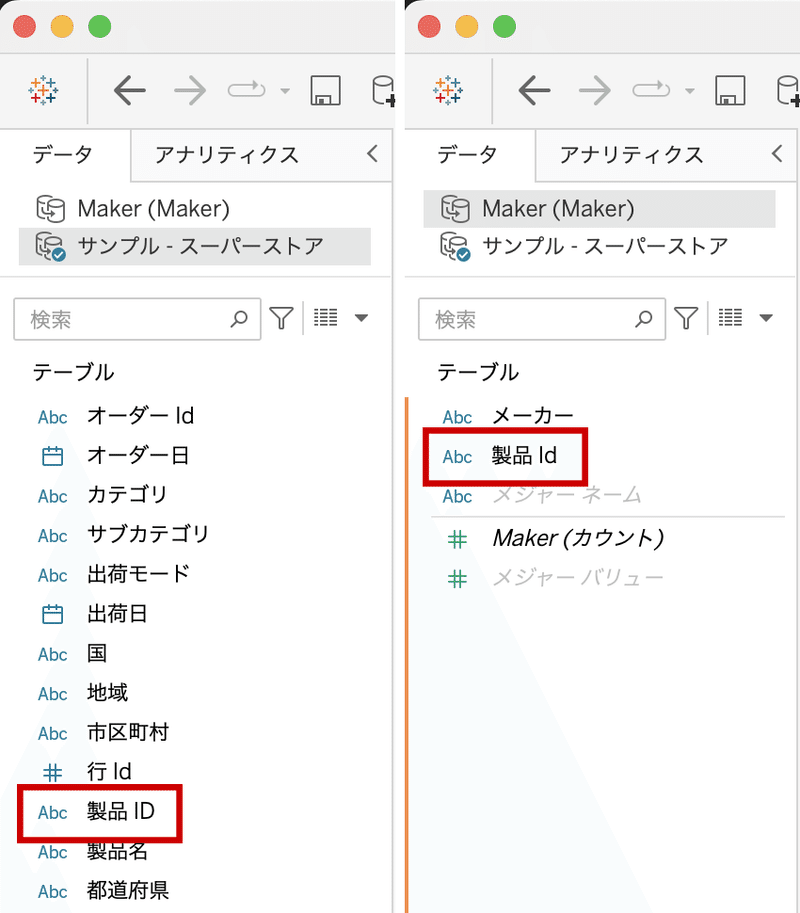Select the 市区町村 field
This screenshot has width=800, height=913.
[x=128, y=732]
